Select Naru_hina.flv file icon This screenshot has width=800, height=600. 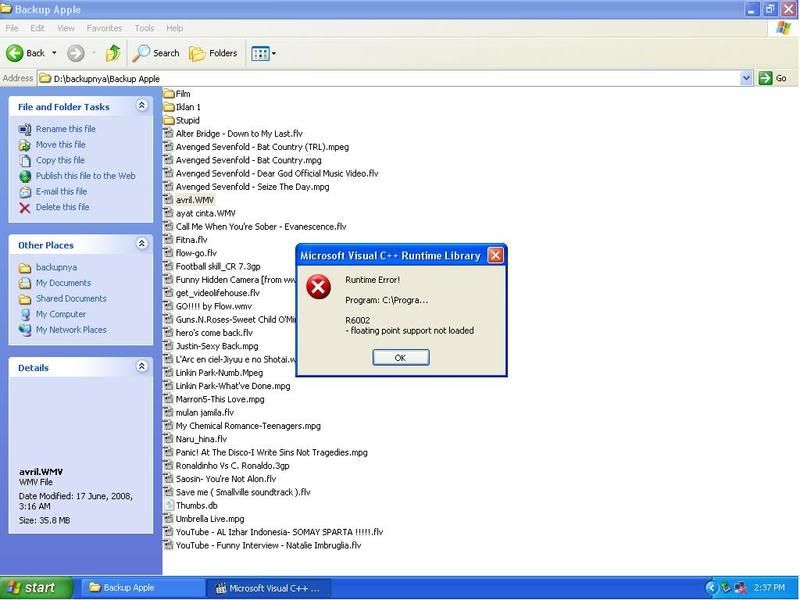(x=168, y=439)
